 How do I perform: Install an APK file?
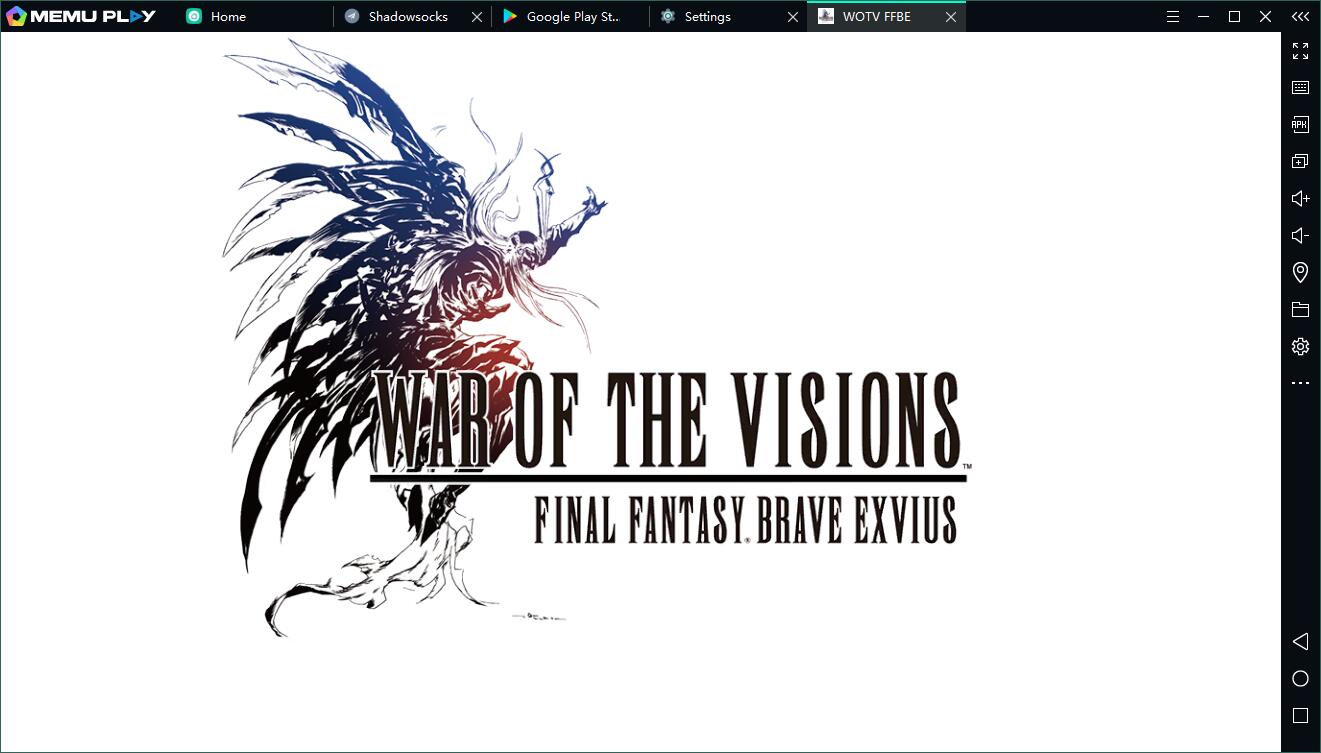tap(1300, 125)
